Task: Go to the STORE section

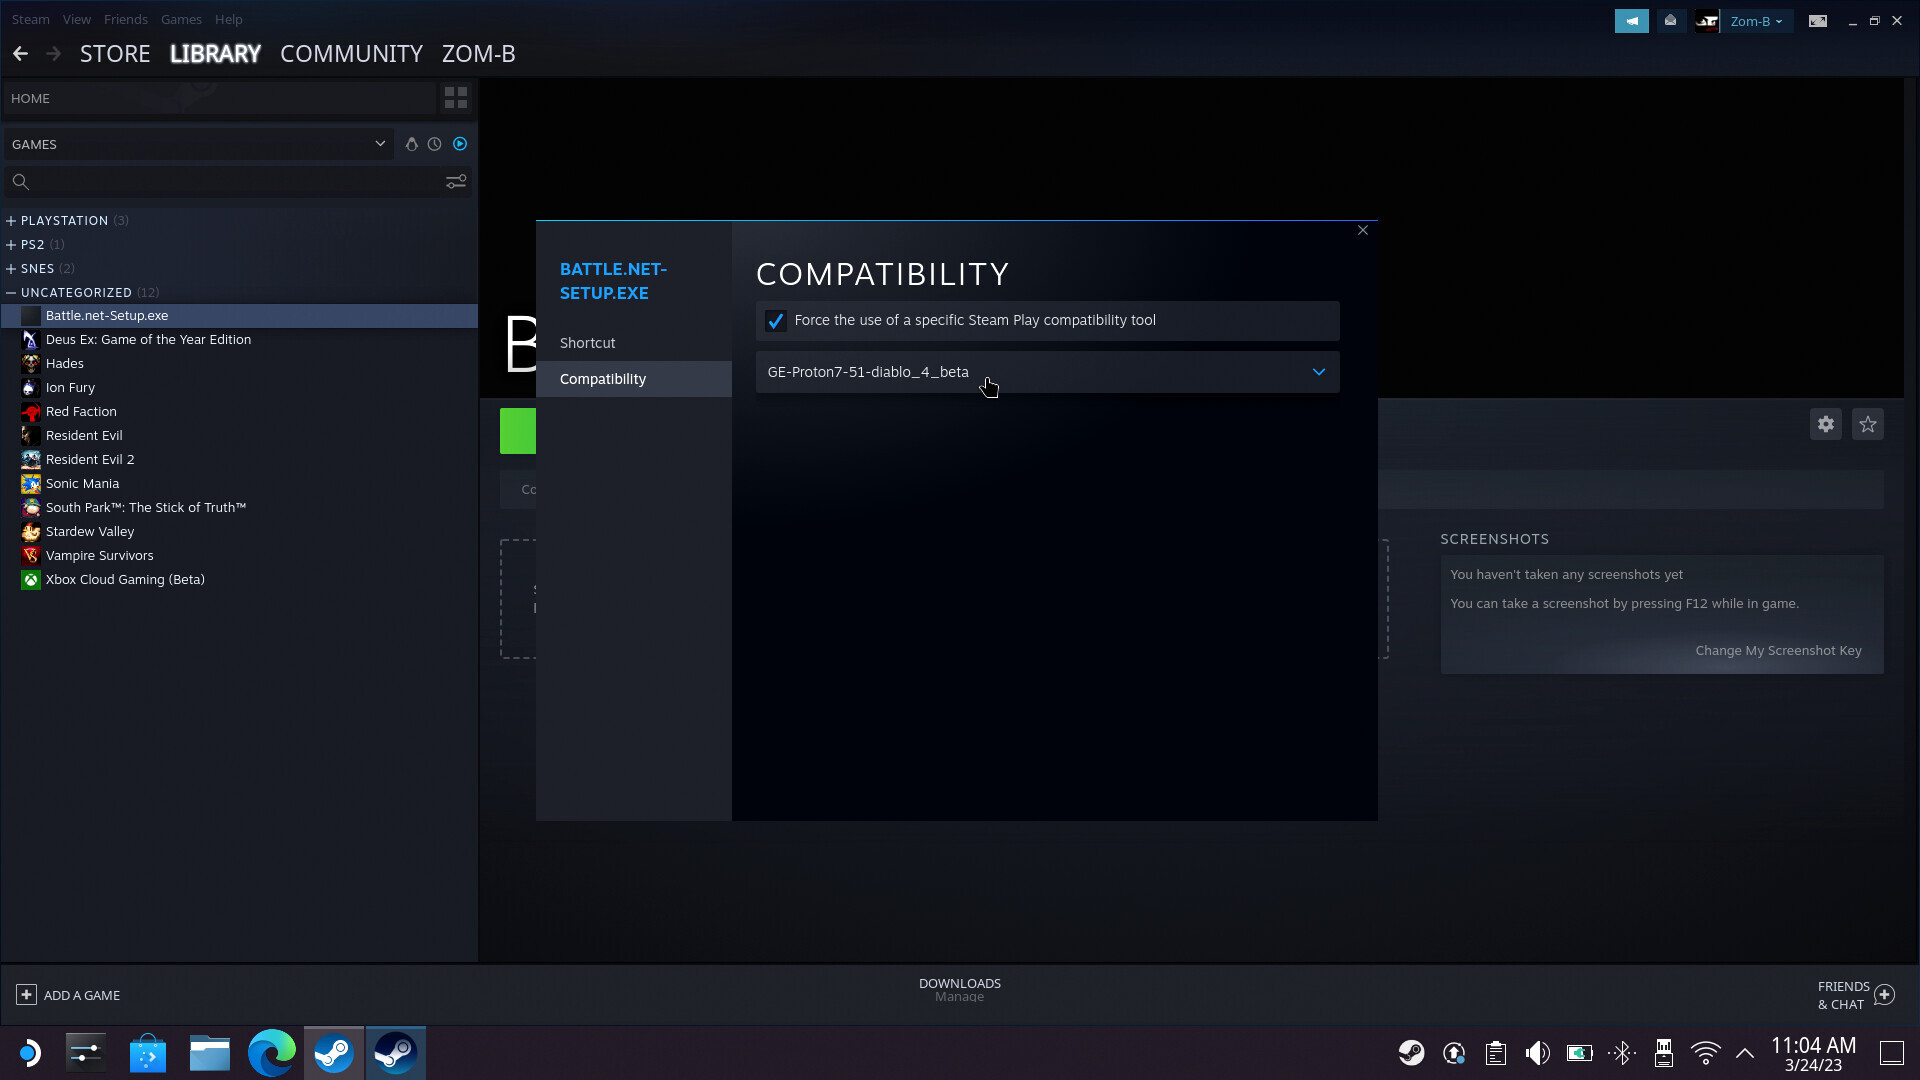Action: click(x=115, y=54)
